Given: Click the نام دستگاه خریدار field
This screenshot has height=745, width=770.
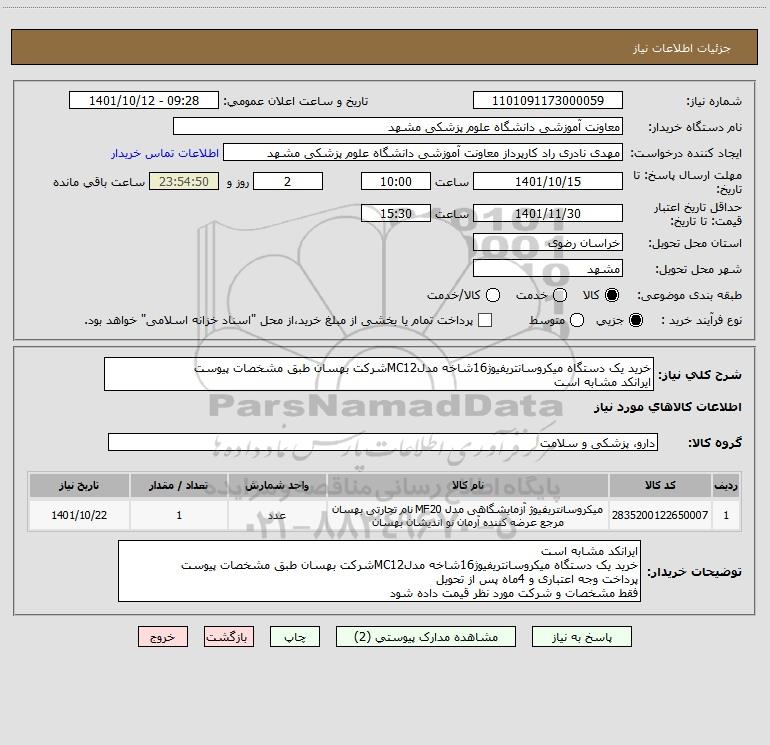Looking at the screenshot, I should coord(398,126).
